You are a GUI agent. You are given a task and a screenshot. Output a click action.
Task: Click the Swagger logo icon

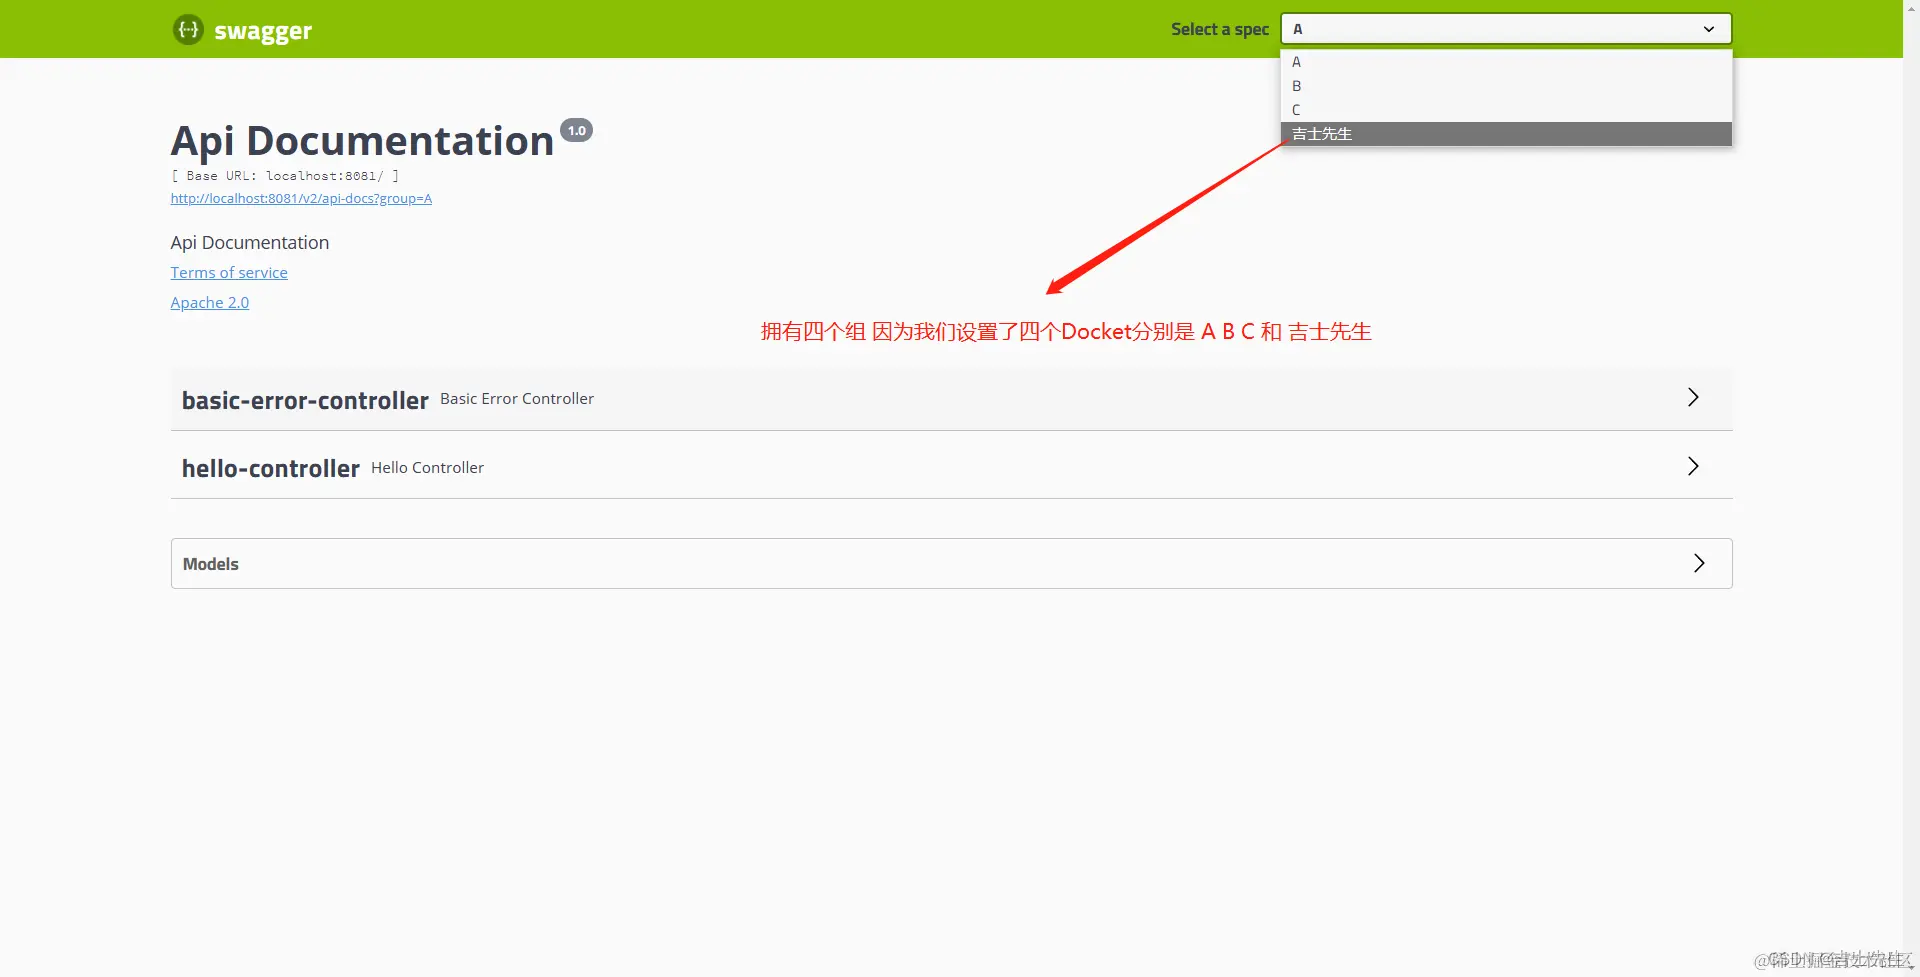(x=188, y=29)
